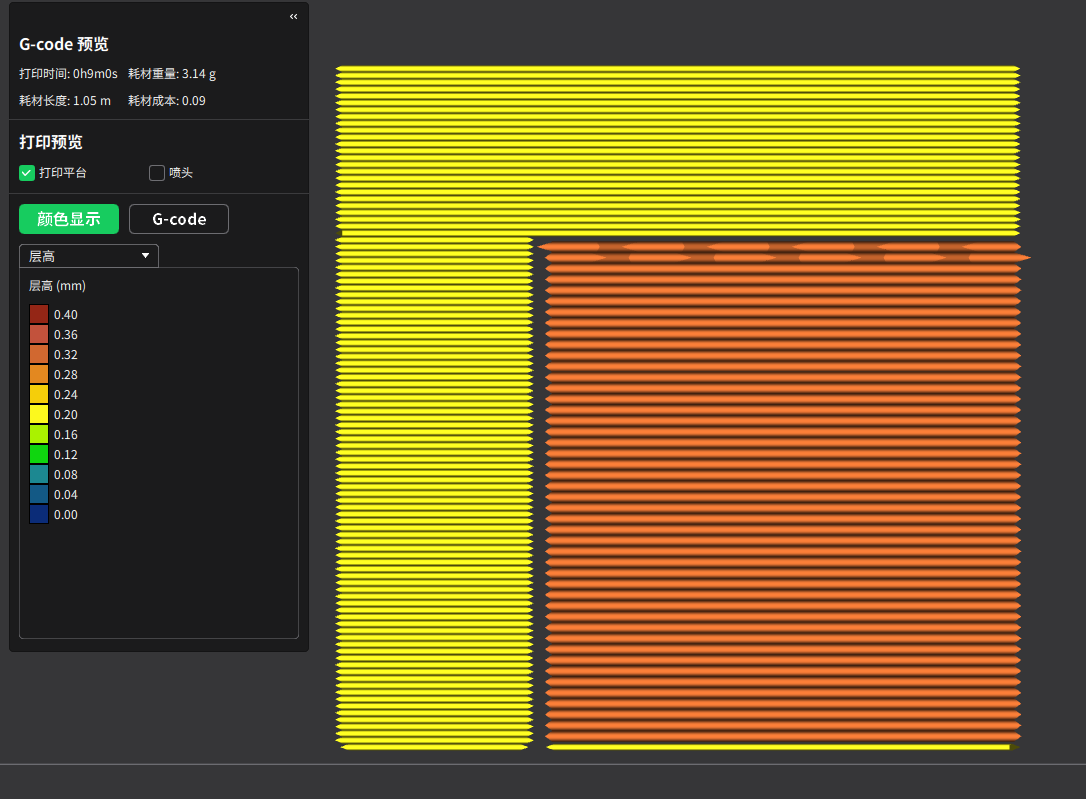Open the 层高 dropdown
This screenshot has height=799, width=1086.
[x=89, y=256]
